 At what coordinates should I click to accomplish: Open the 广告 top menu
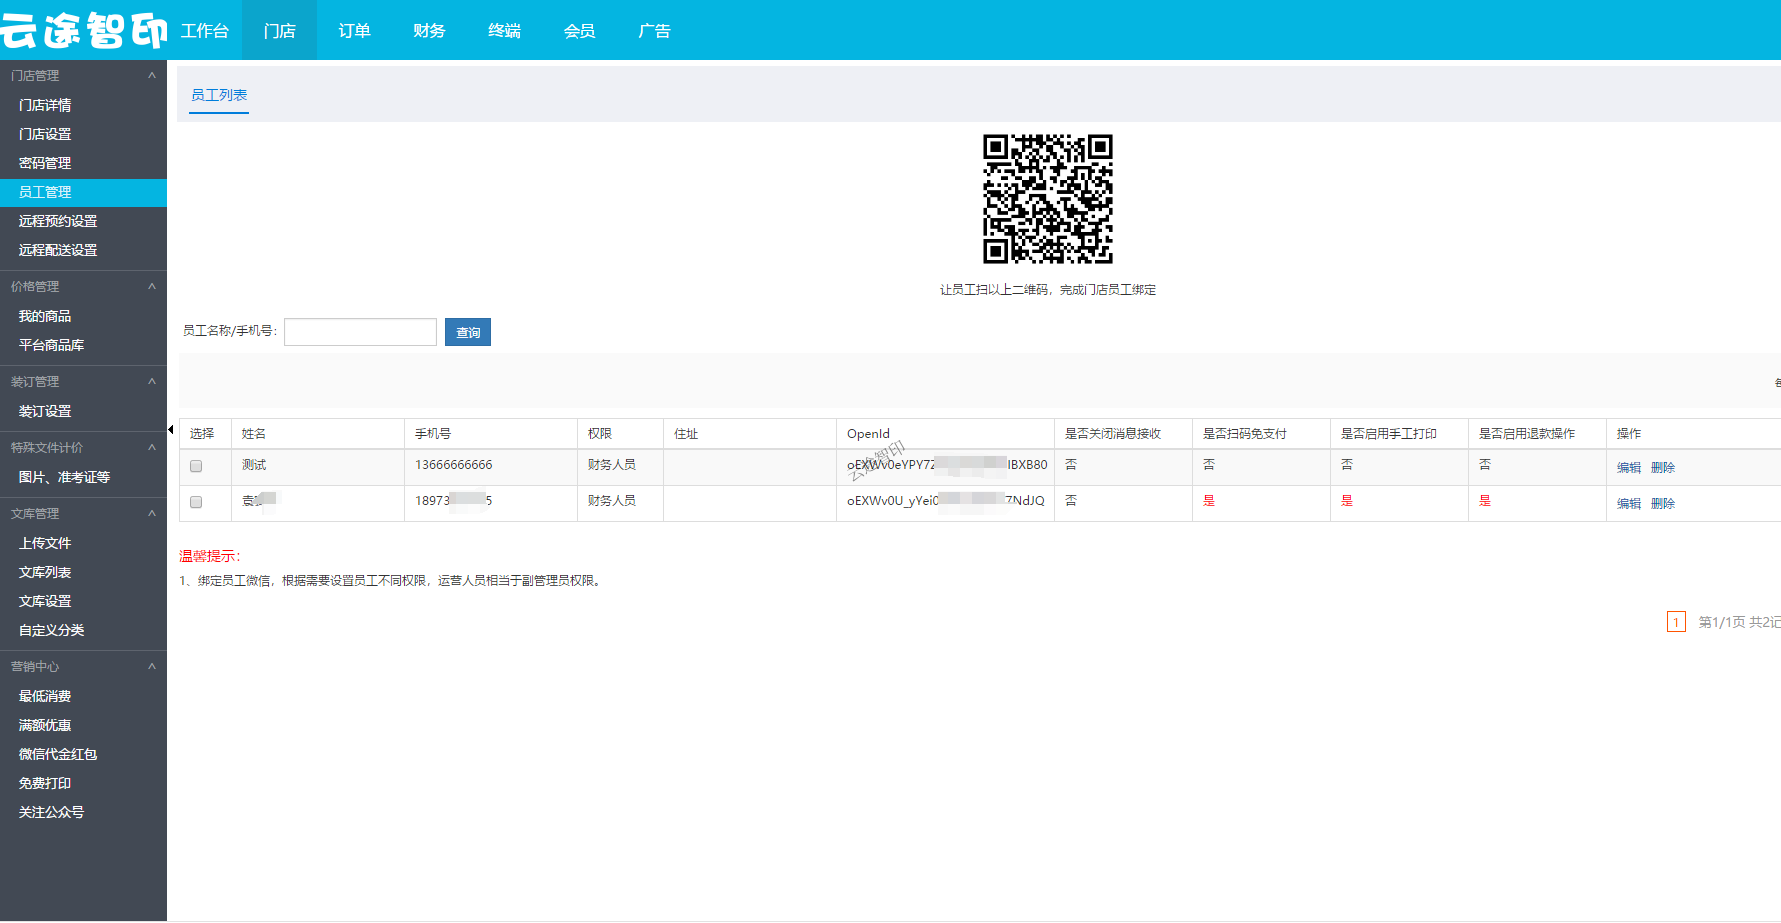click(x=654, y=31)
